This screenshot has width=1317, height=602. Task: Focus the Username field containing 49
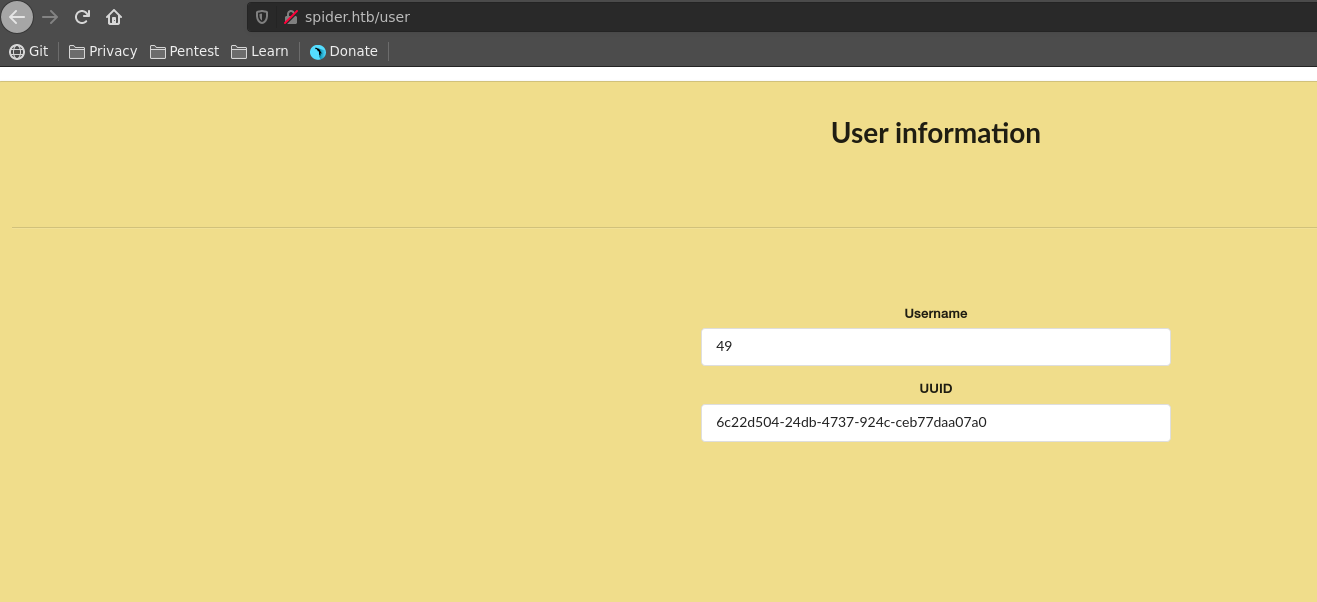point(935,347)
